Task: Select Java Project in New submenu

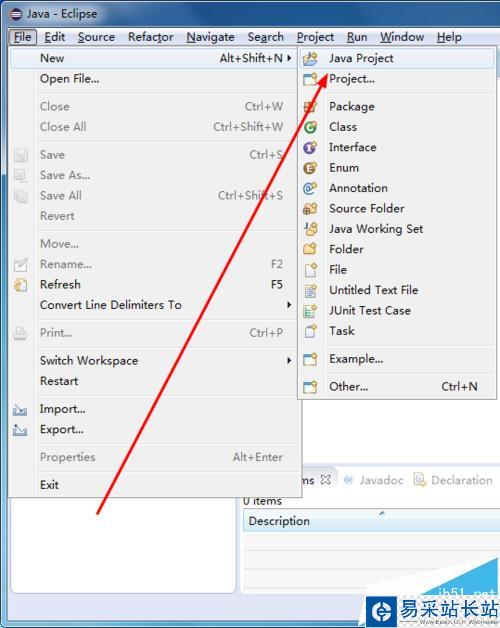Action: pyautogui.click(x=397, y=58)
